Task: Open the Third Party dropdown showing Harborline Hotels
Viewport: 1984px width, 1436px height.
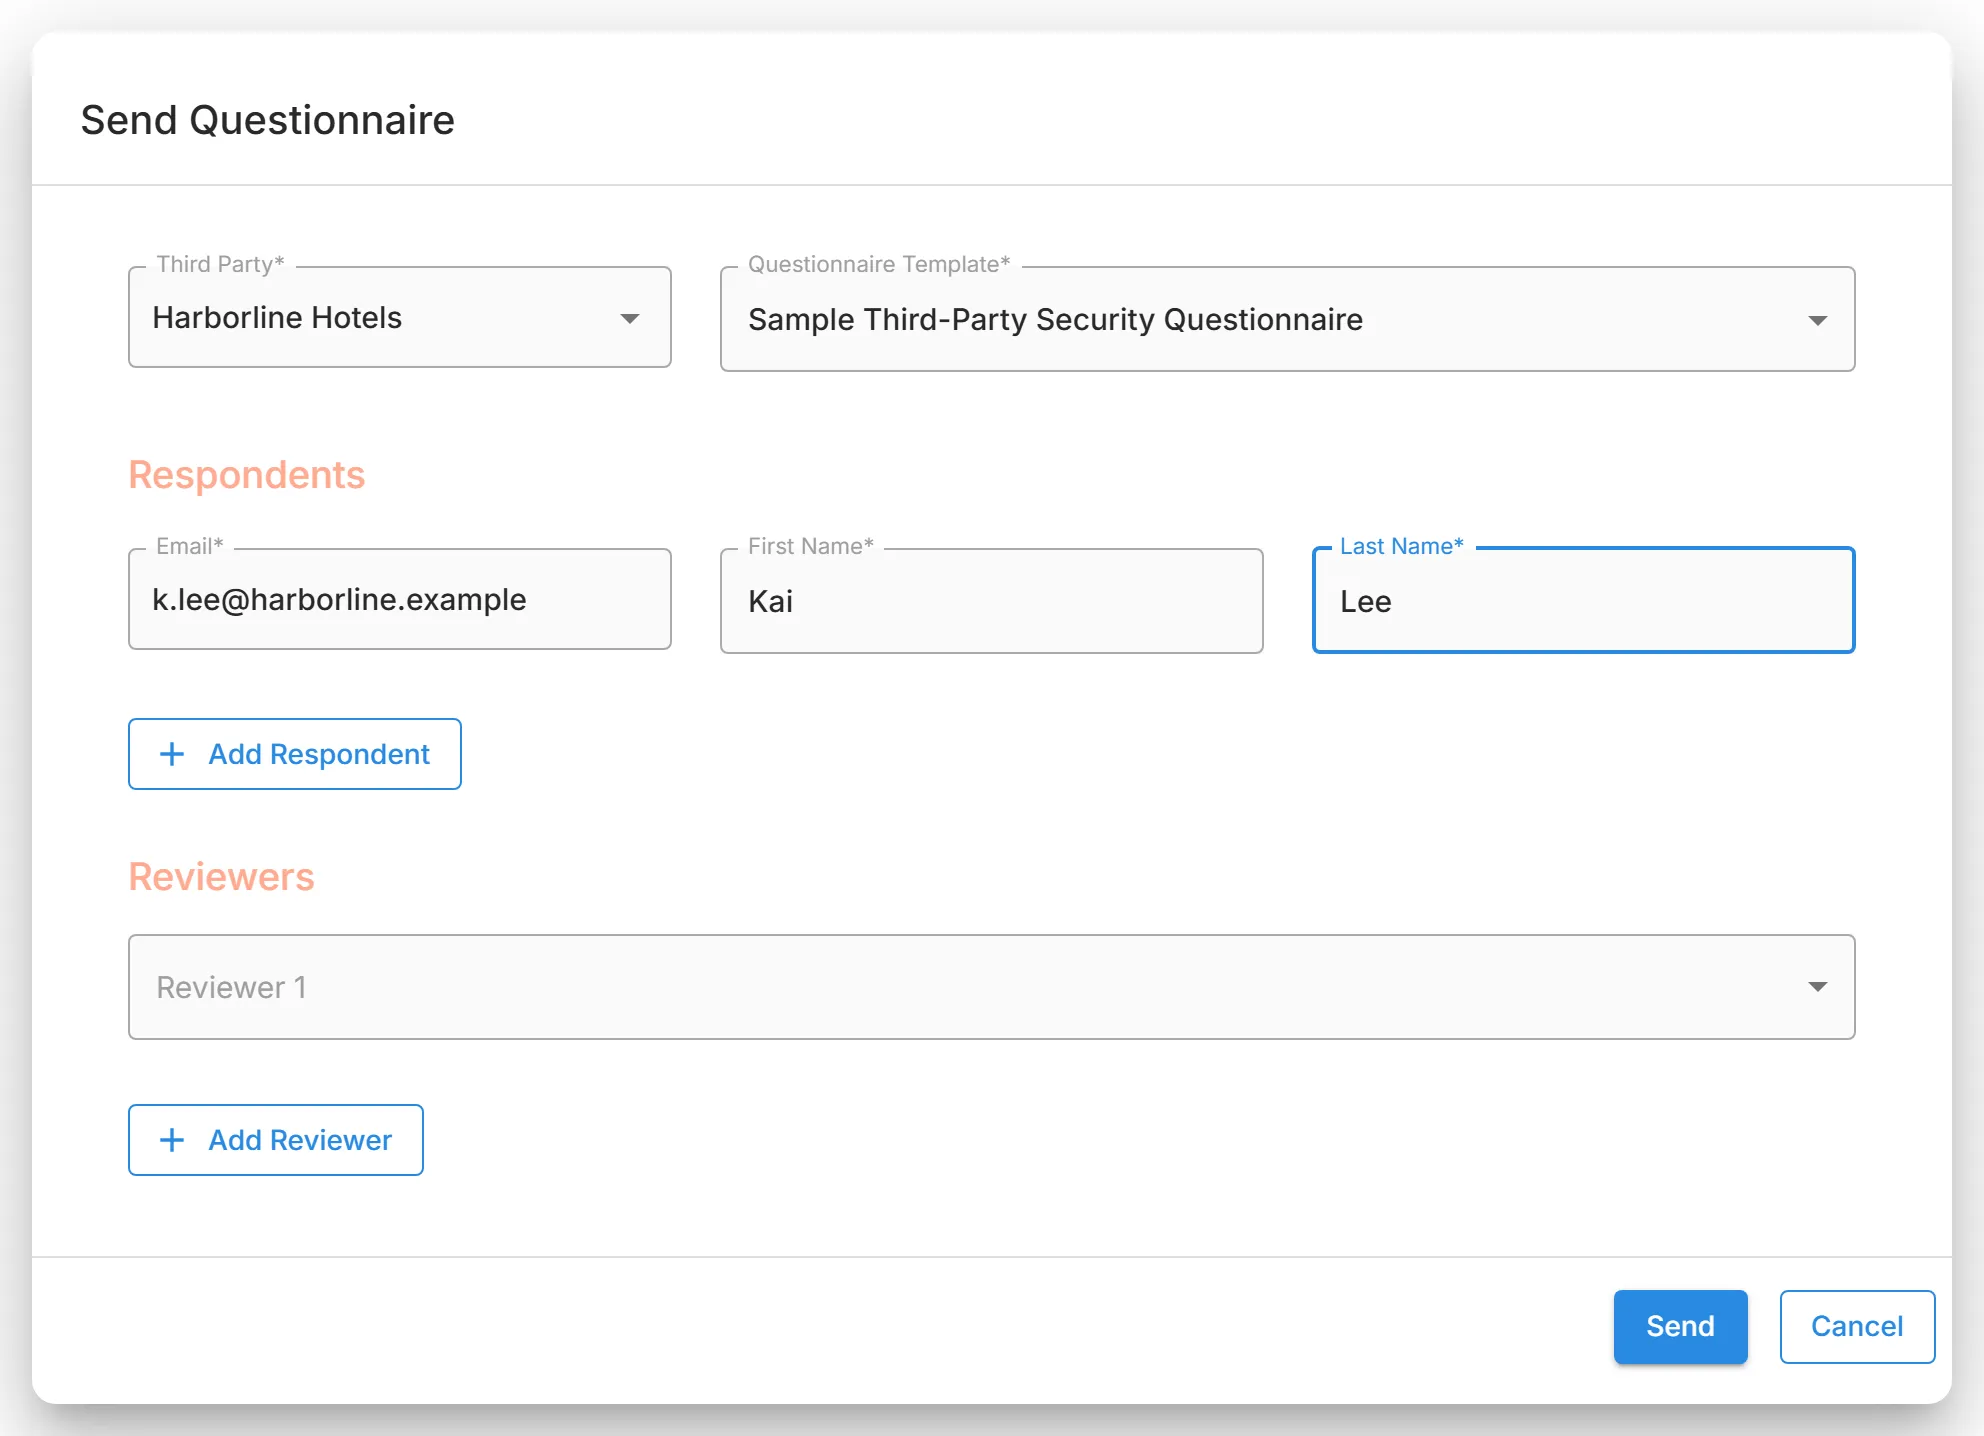Action: pos(399,318)
